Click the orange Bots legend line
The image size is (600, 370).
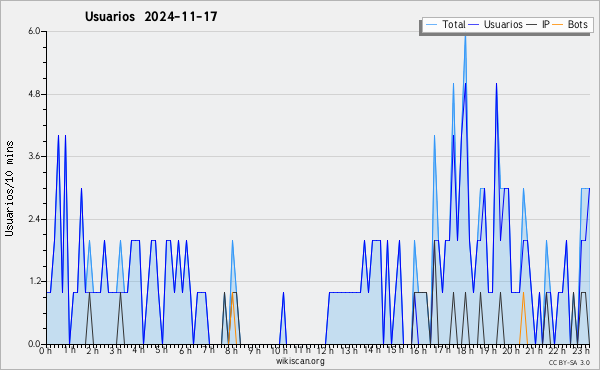(x=558, y=25)
